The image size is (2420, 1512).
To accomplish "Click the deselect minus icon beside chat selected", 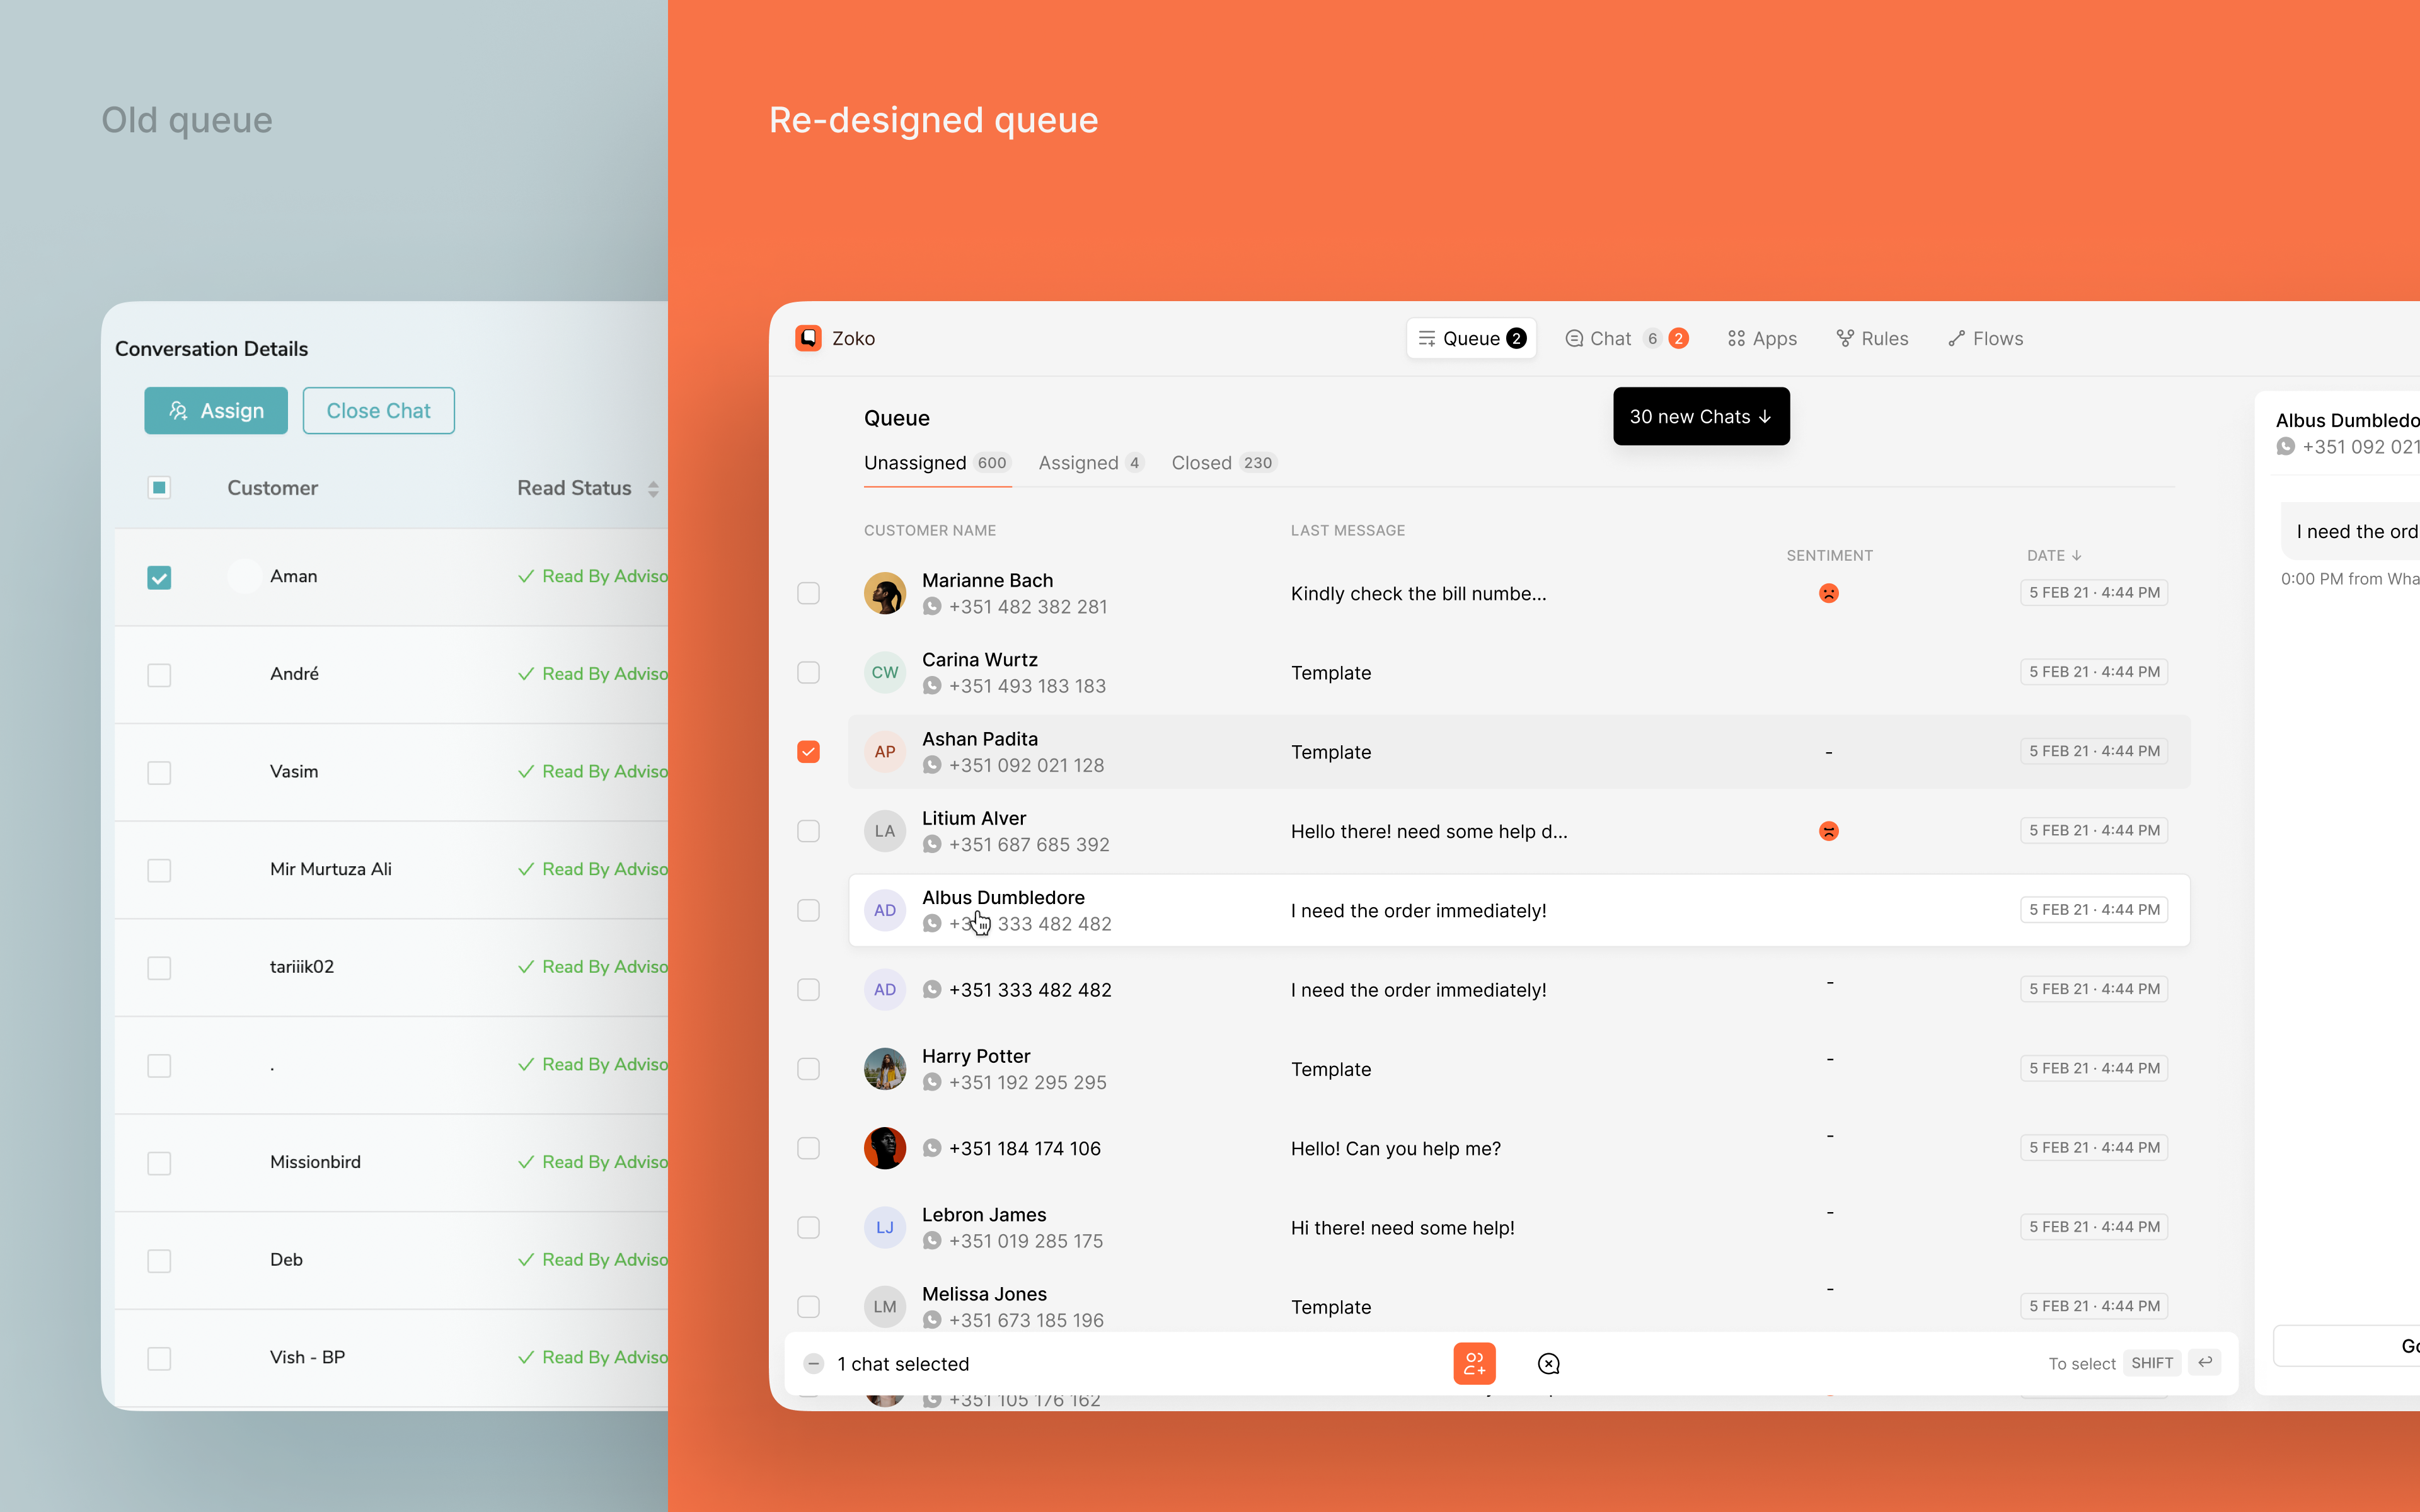I will click(814, 1363).
